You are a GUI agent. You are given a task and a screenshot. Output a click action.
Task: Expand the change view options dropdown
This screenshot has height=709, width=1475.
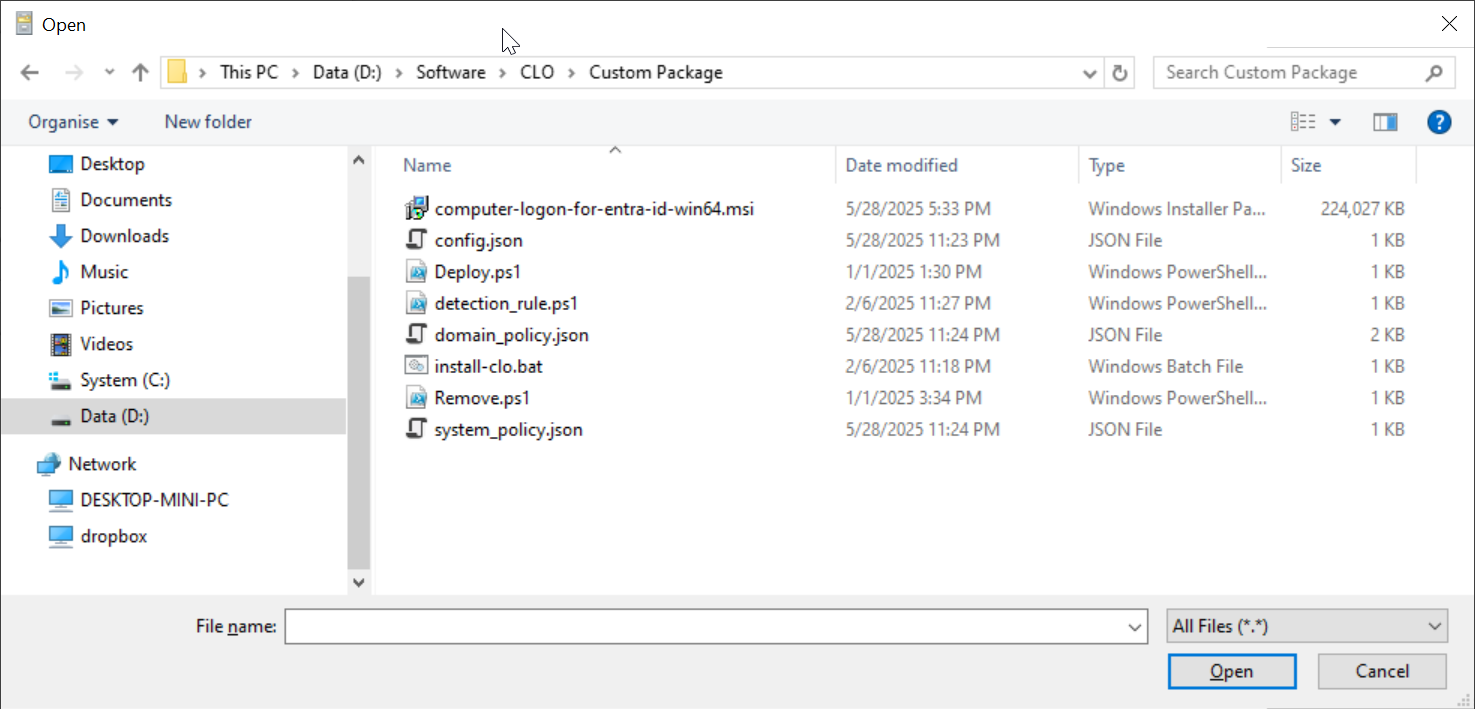click(x=1335, y=122)
